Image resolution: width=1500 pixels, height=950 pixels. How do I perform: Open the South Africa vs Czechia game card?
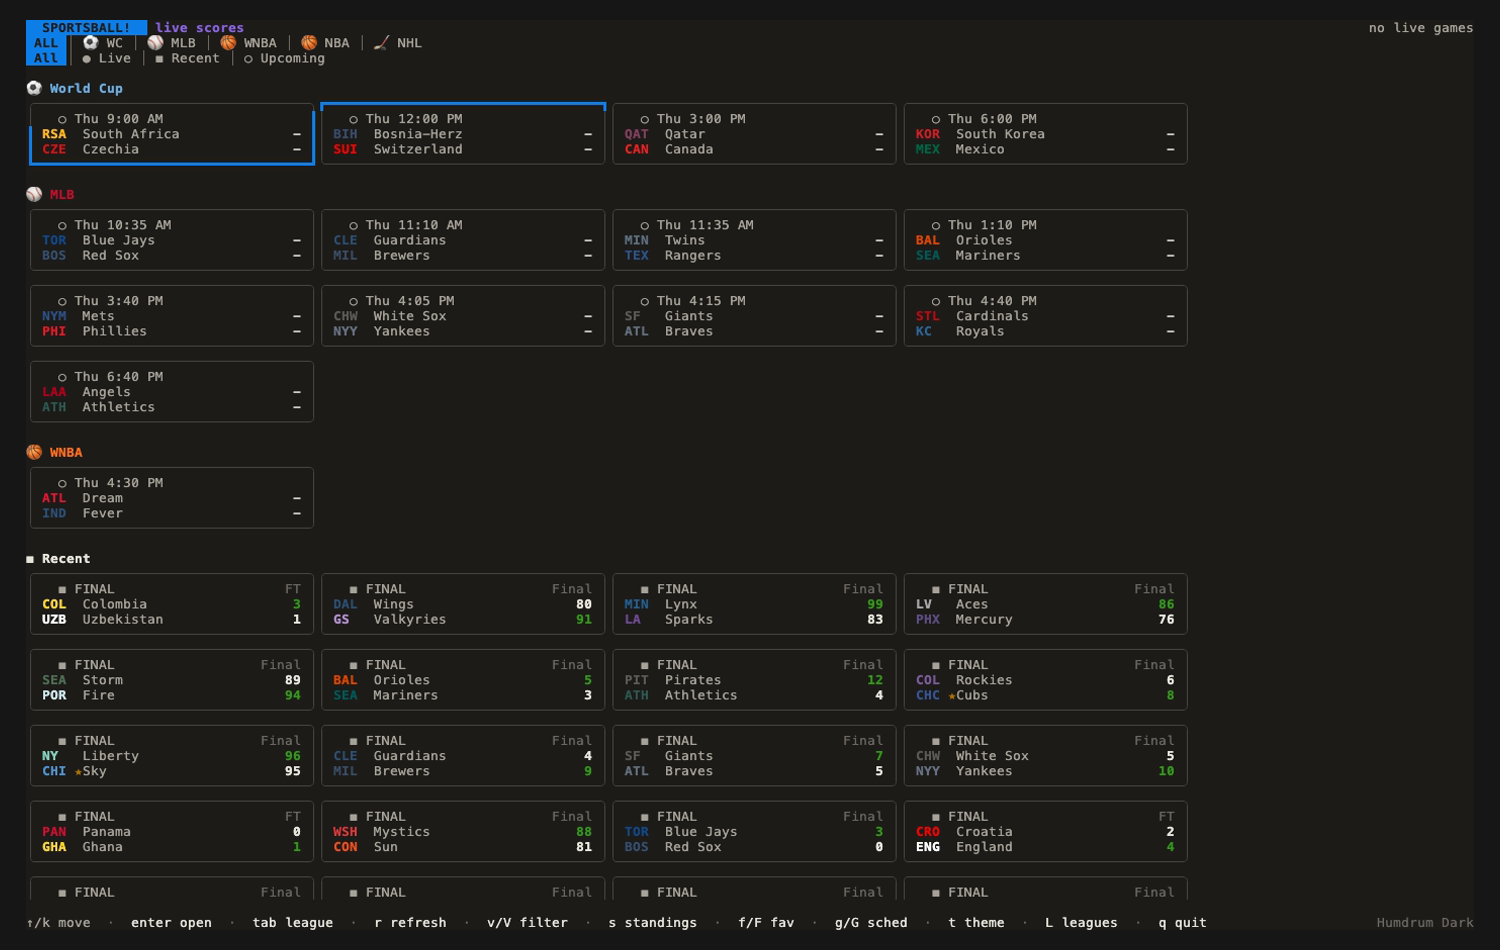[172, 134]
